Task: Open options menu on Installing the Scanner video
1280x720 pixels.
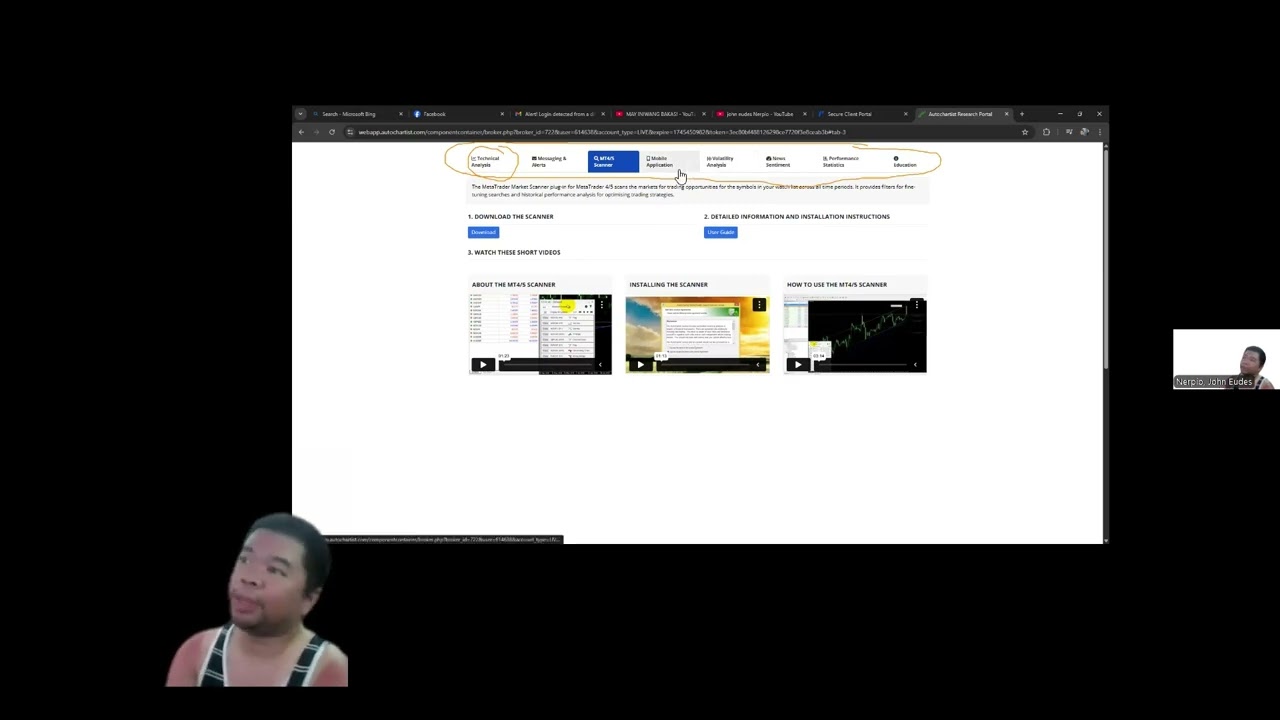Action: click(x=759, y=304)
